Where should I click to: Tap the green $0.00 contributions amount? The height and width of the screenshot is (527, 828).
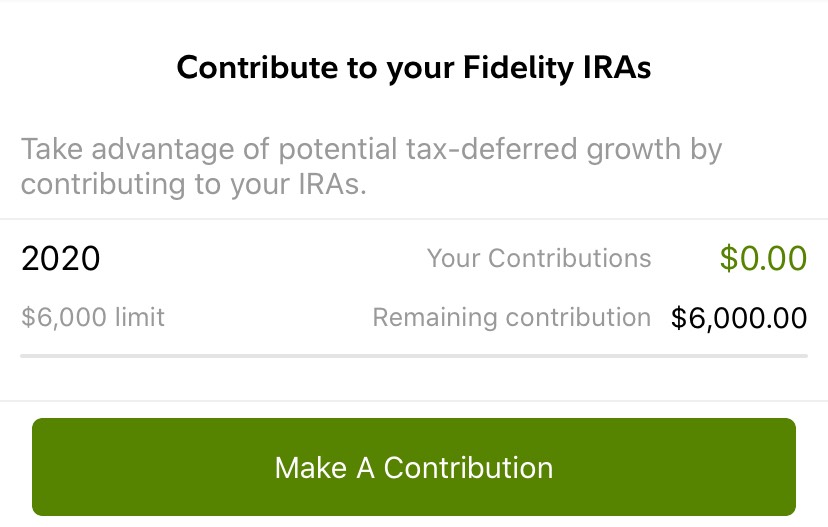click(763, 259)
